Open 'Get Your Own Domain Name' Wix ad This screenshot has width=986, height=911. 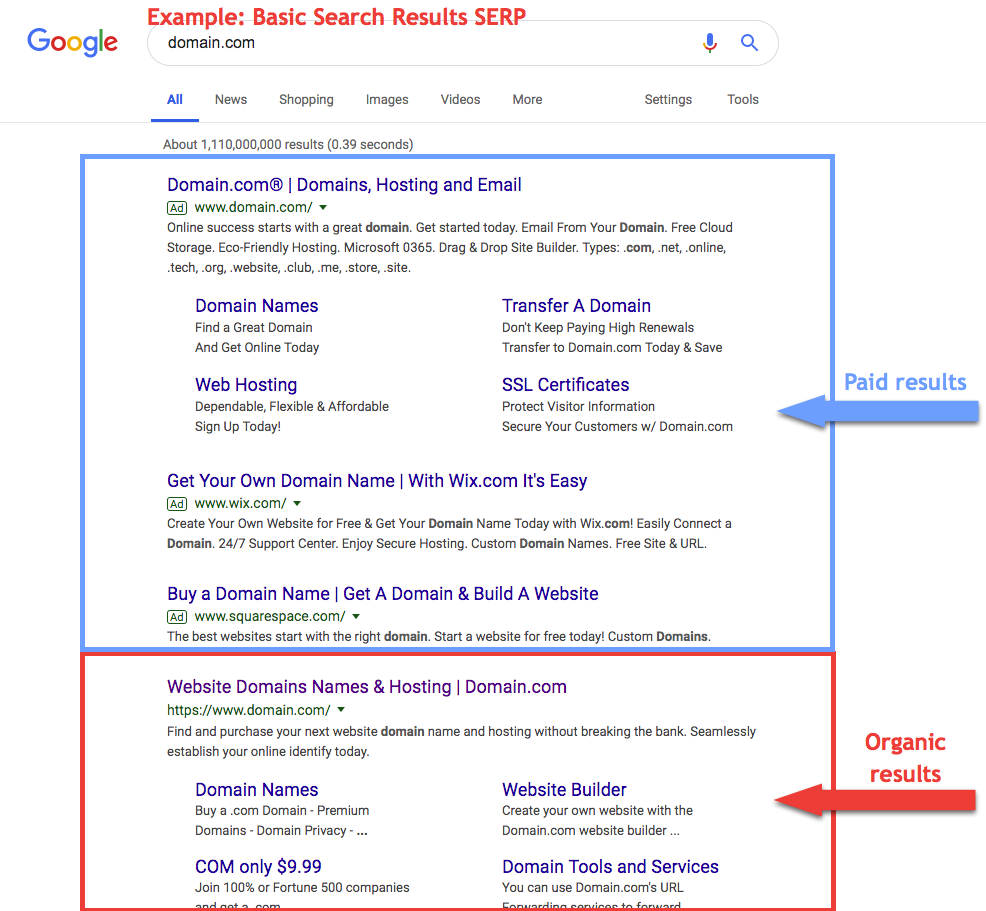[377, 481]
